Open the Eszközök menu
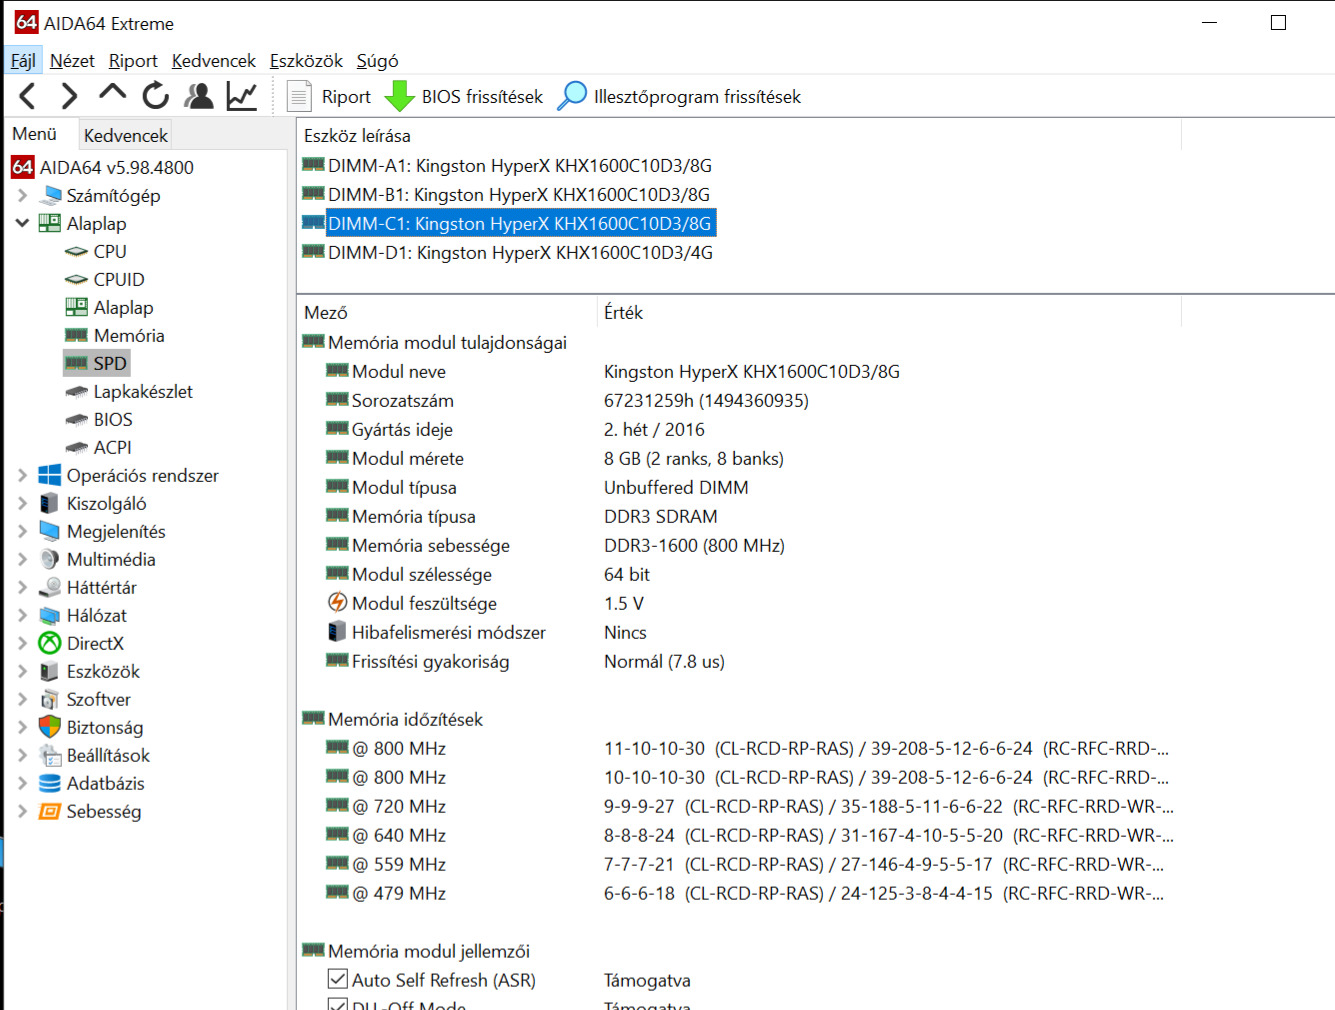 click(x=306, y=61)
